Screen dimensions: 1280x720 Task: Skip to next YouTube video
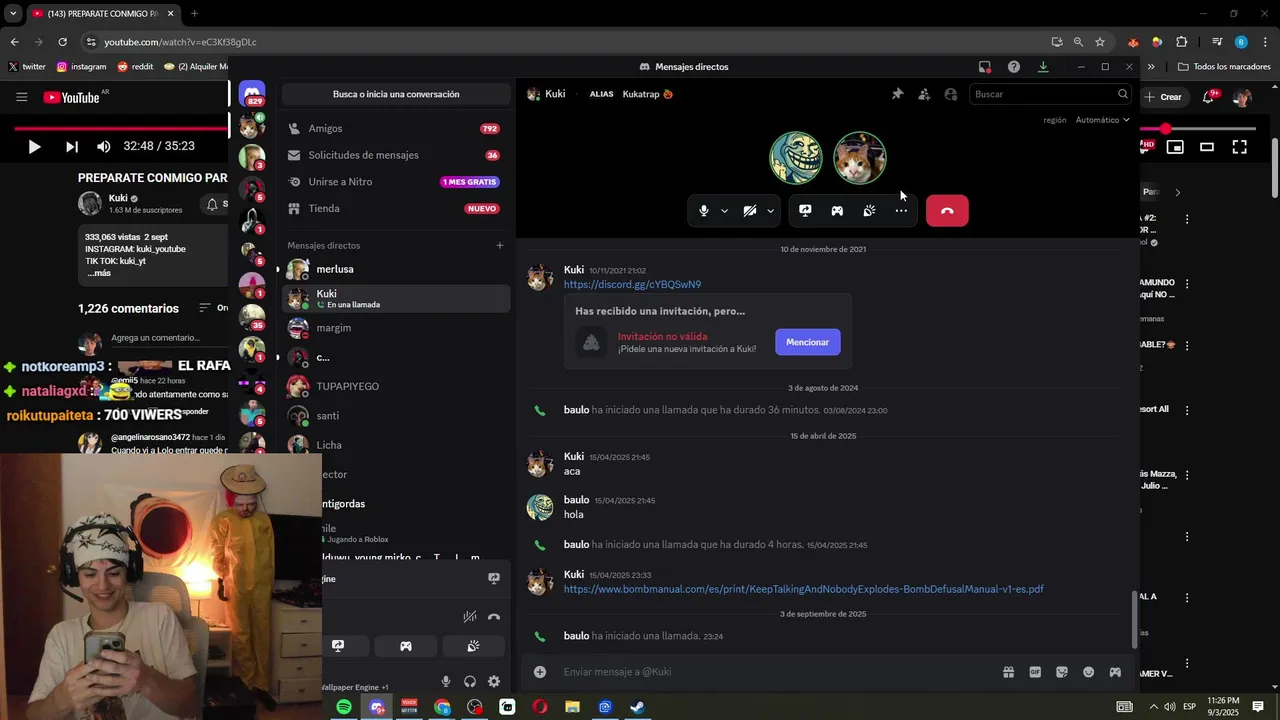click(72, 146)
